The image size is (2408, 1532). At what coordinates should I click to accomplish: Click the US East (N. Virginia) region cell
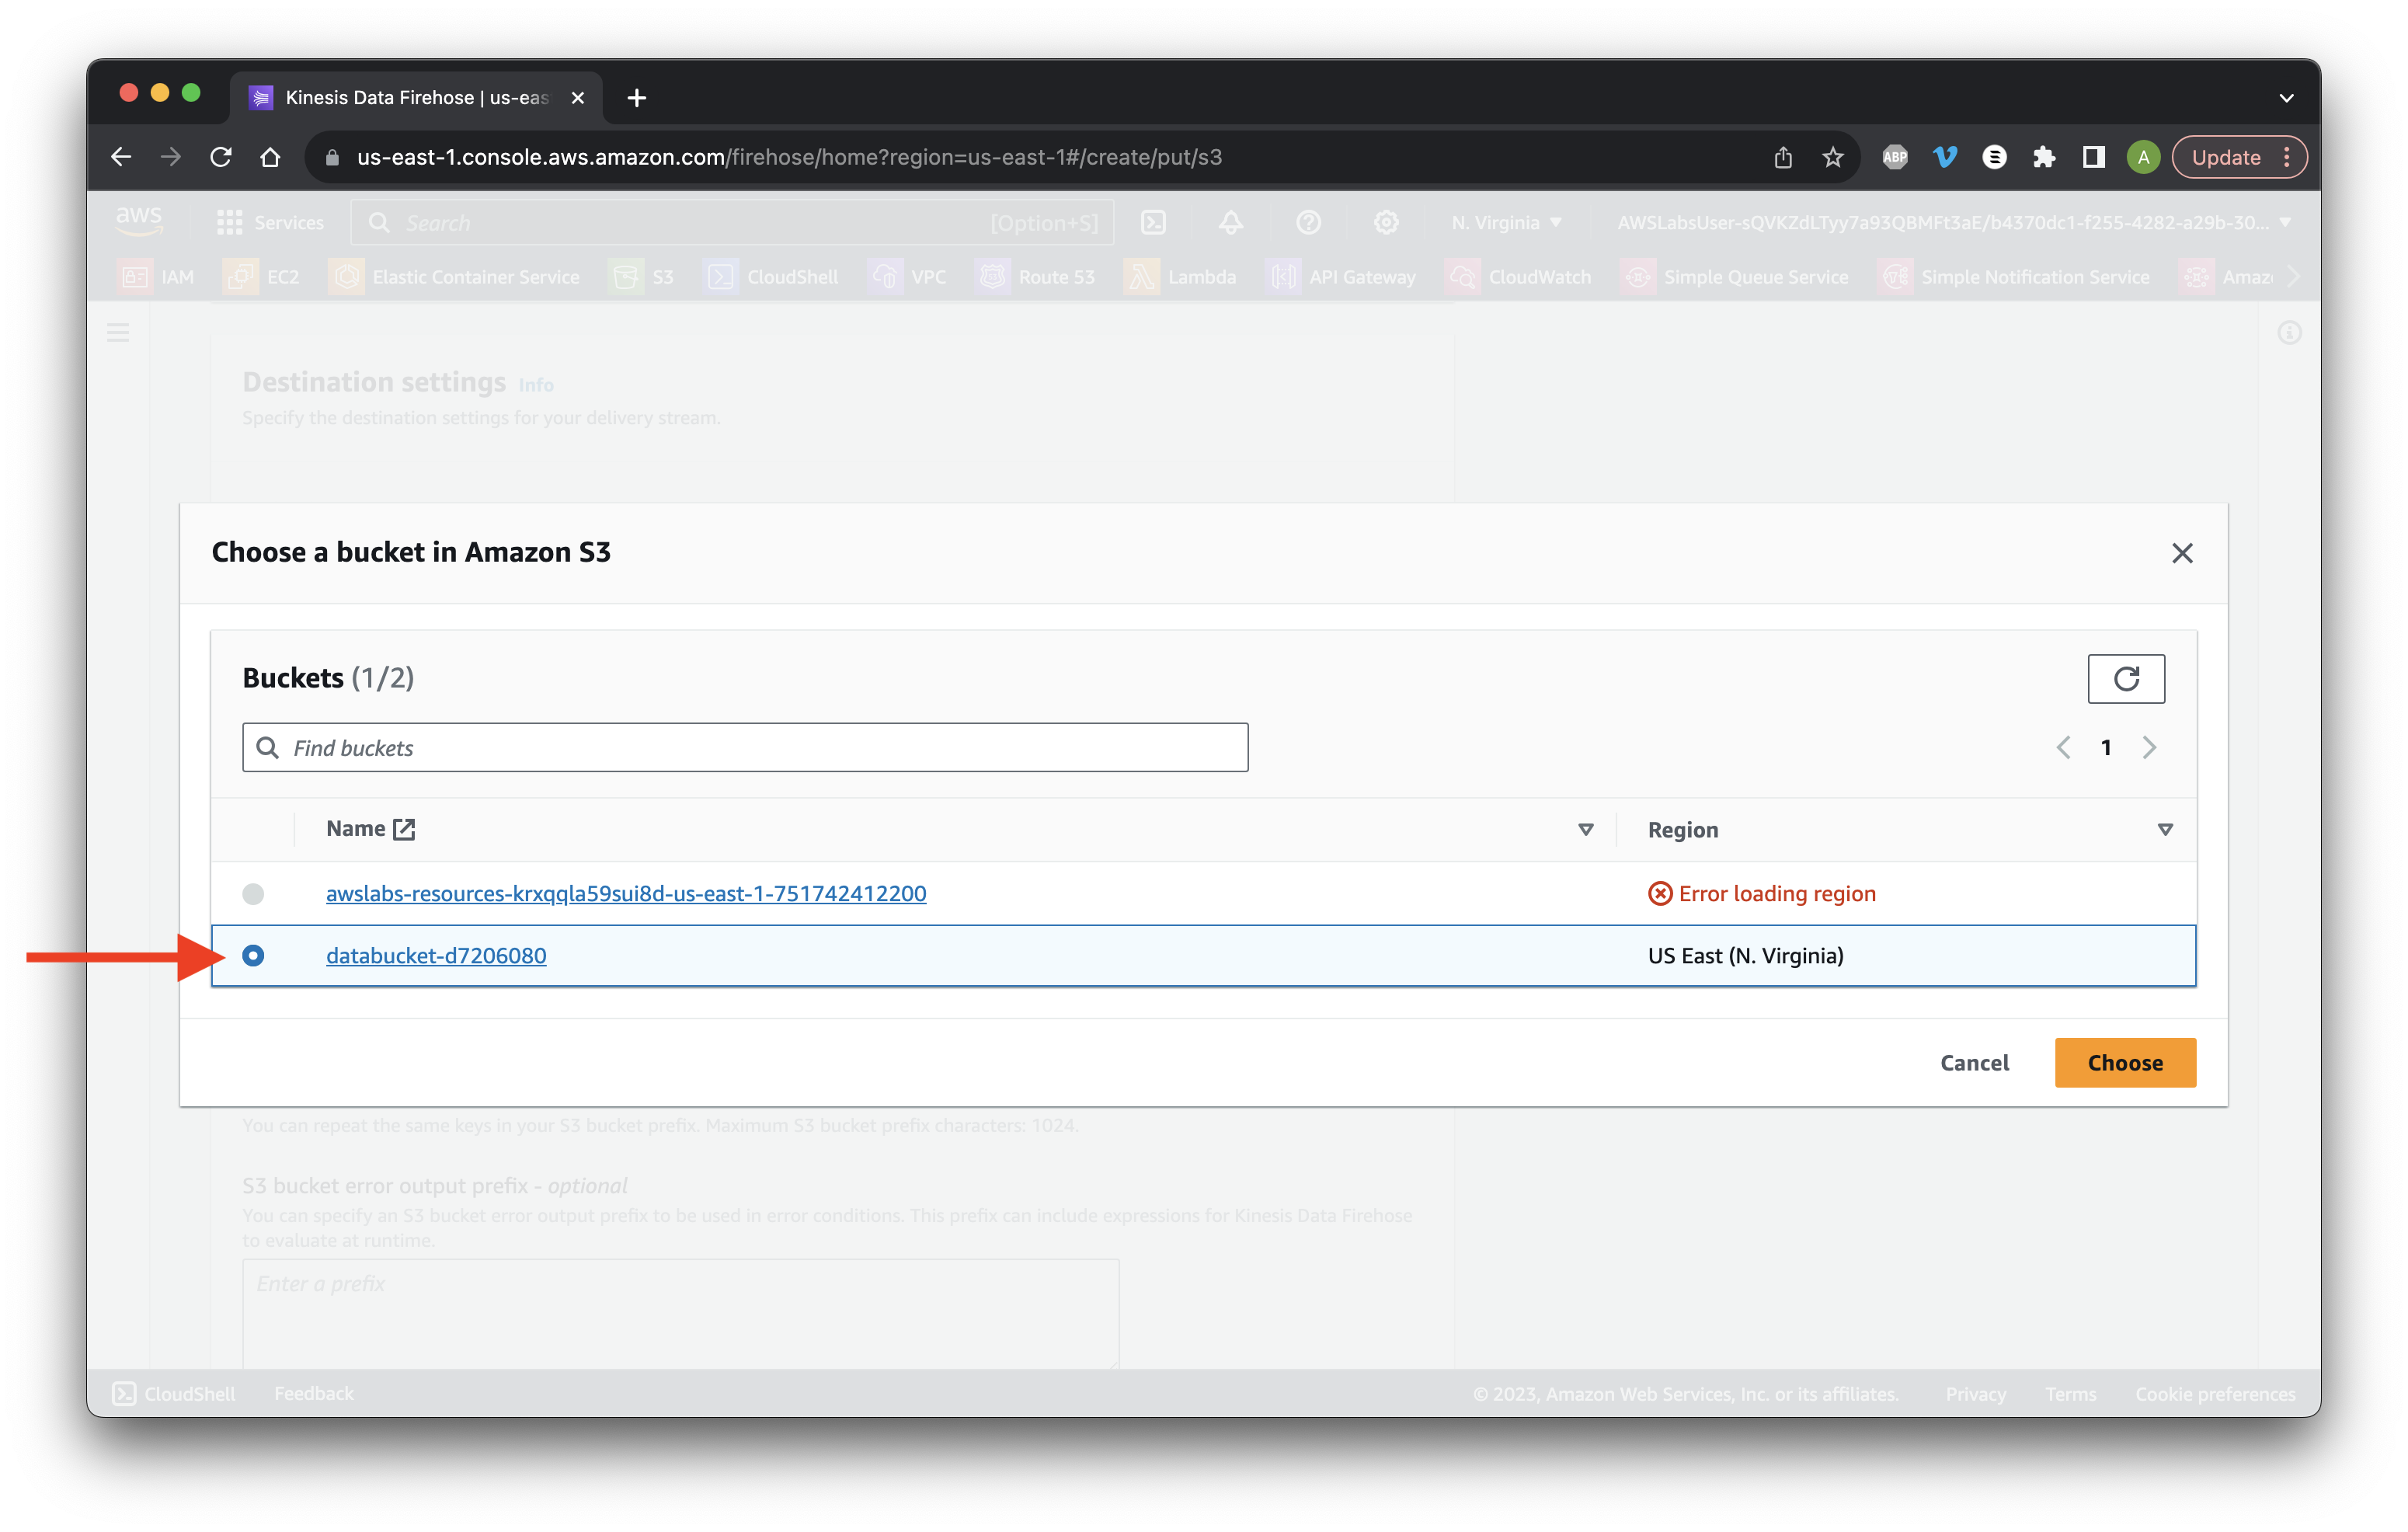(x=1746, y=955)
